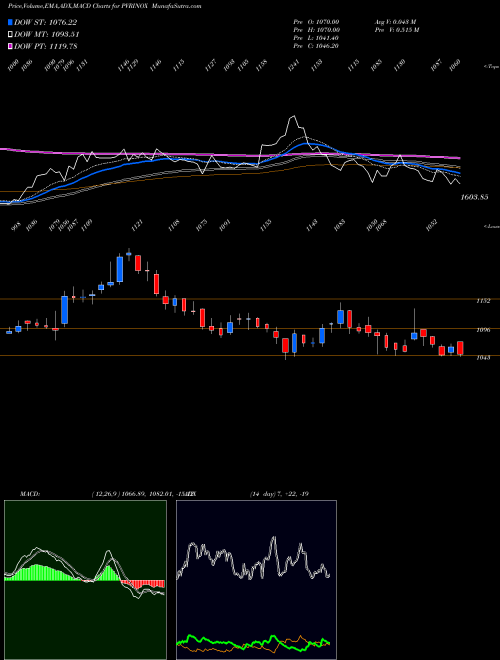Click the 998 lows label
The height and width of the screenshot is (660, 500).
(16, 226)
